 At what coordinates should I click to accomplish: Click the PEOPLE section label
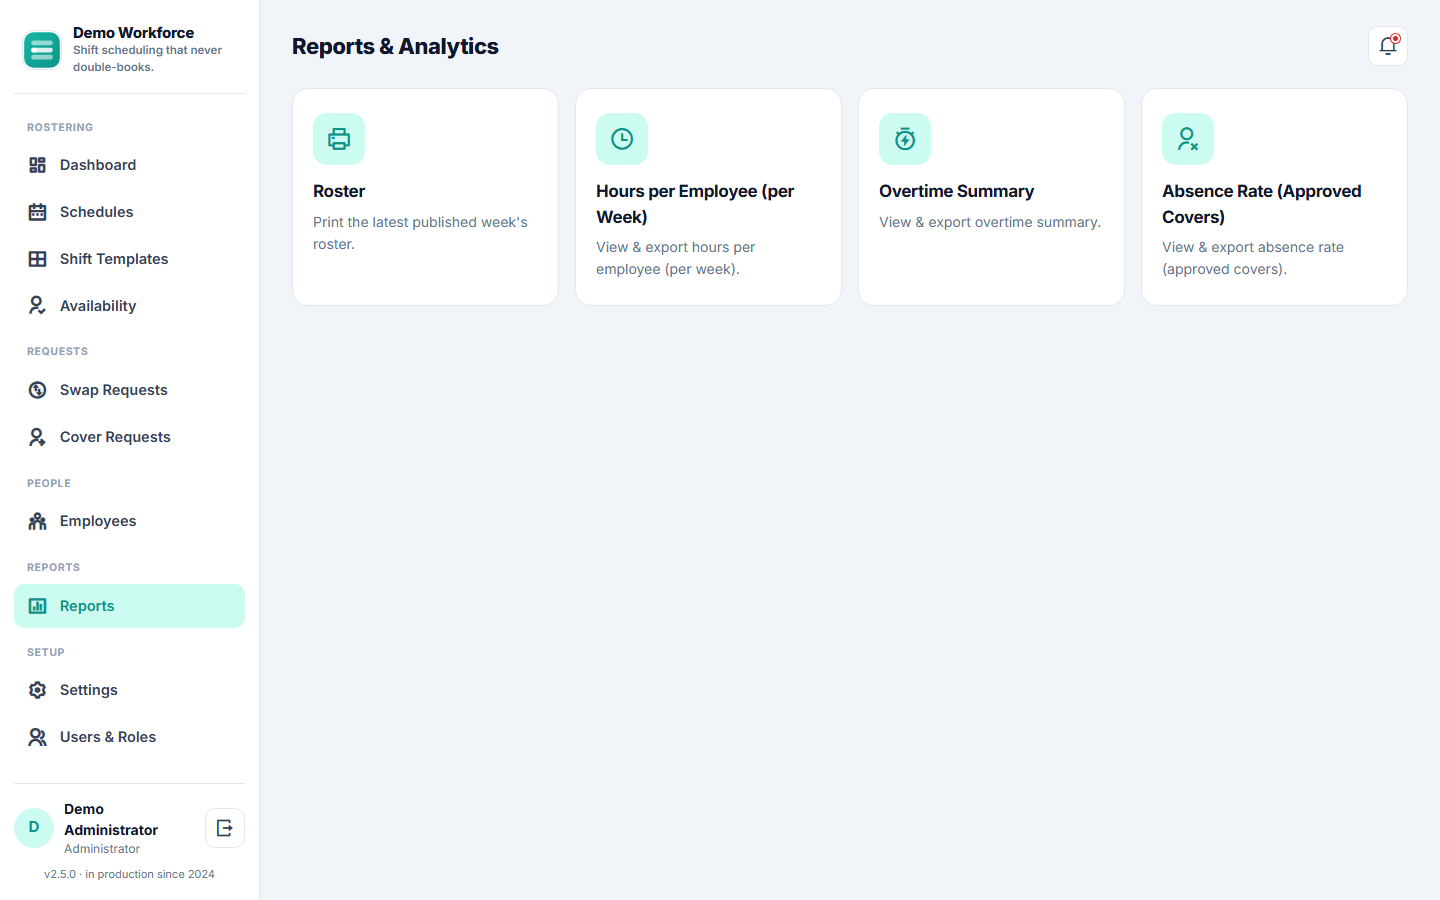[49, 483]
